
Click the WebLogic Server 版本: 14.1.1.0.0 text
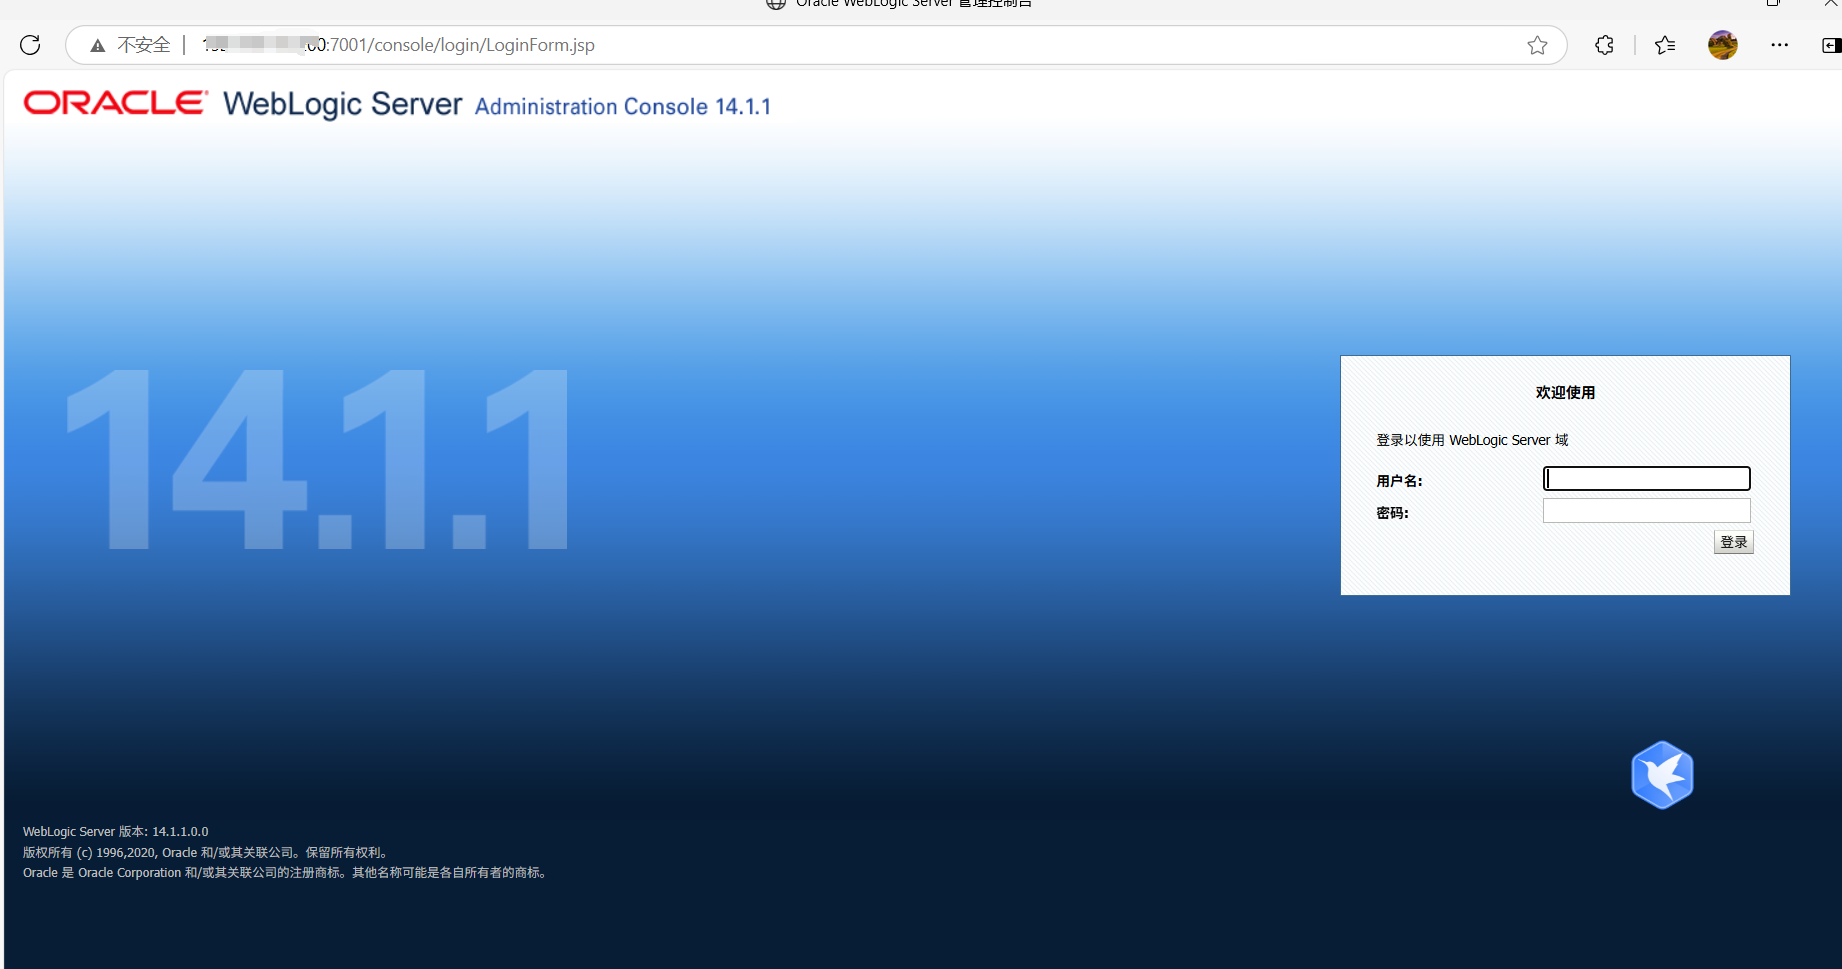tap(116, 832)
